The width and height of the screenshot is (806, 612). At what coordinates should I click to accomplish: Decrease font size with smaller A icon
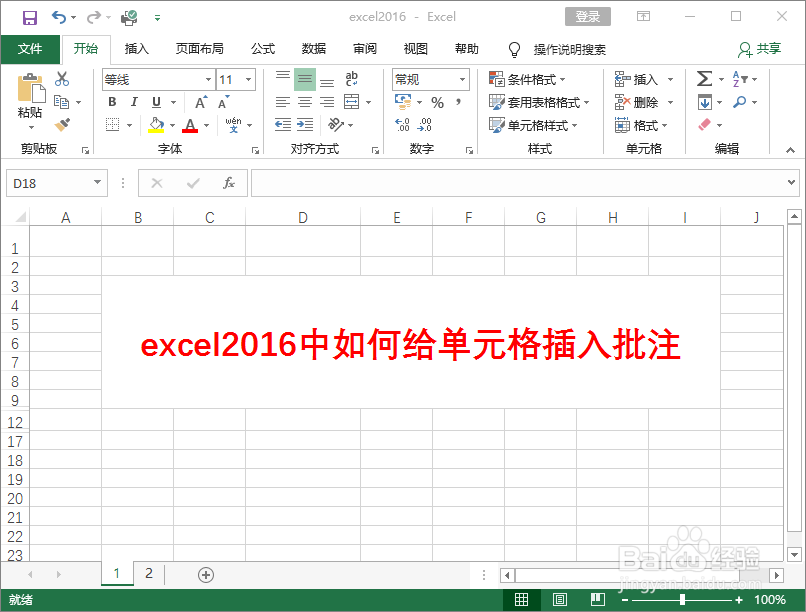(224, 102)
